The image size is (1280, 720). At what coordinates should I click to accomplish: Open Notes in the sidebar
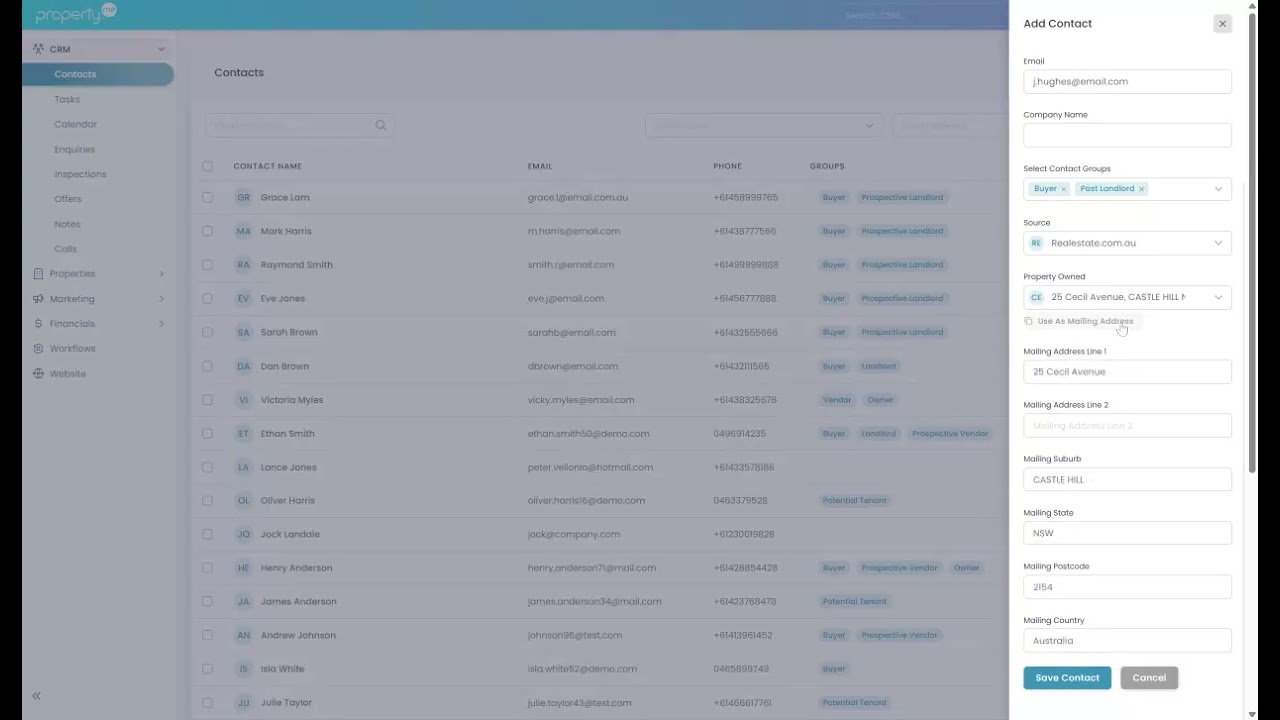tap(67, 224)
